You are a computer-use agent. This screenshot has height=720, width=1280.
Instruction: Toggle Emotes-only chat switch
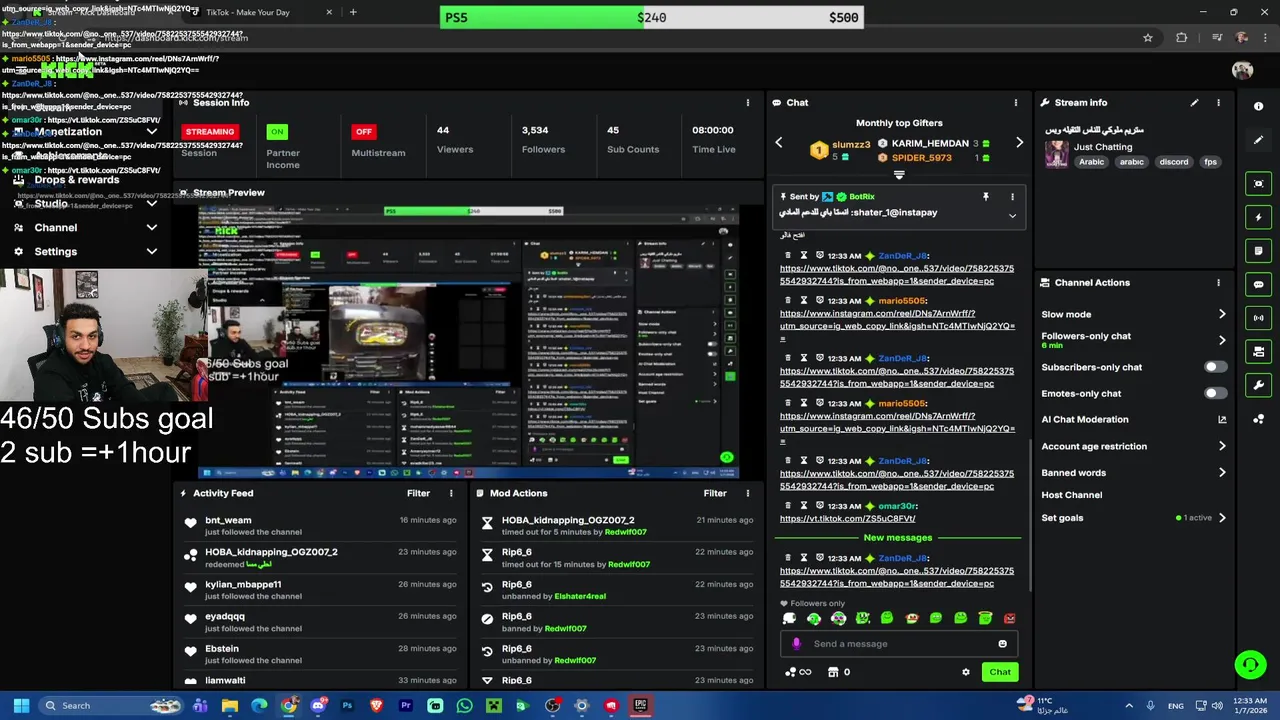1215,393
